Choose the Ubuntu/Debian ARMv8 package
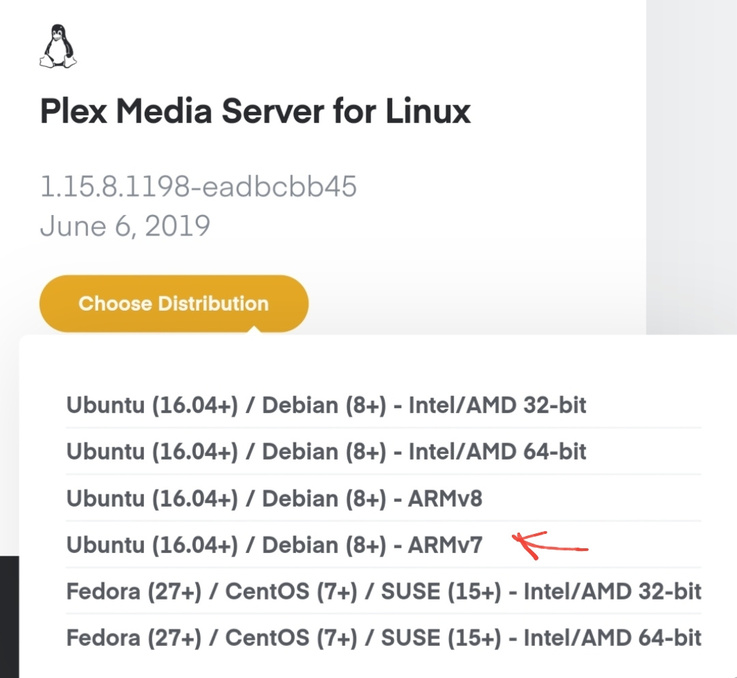The image size is (737, 678). tap(274, 498)
